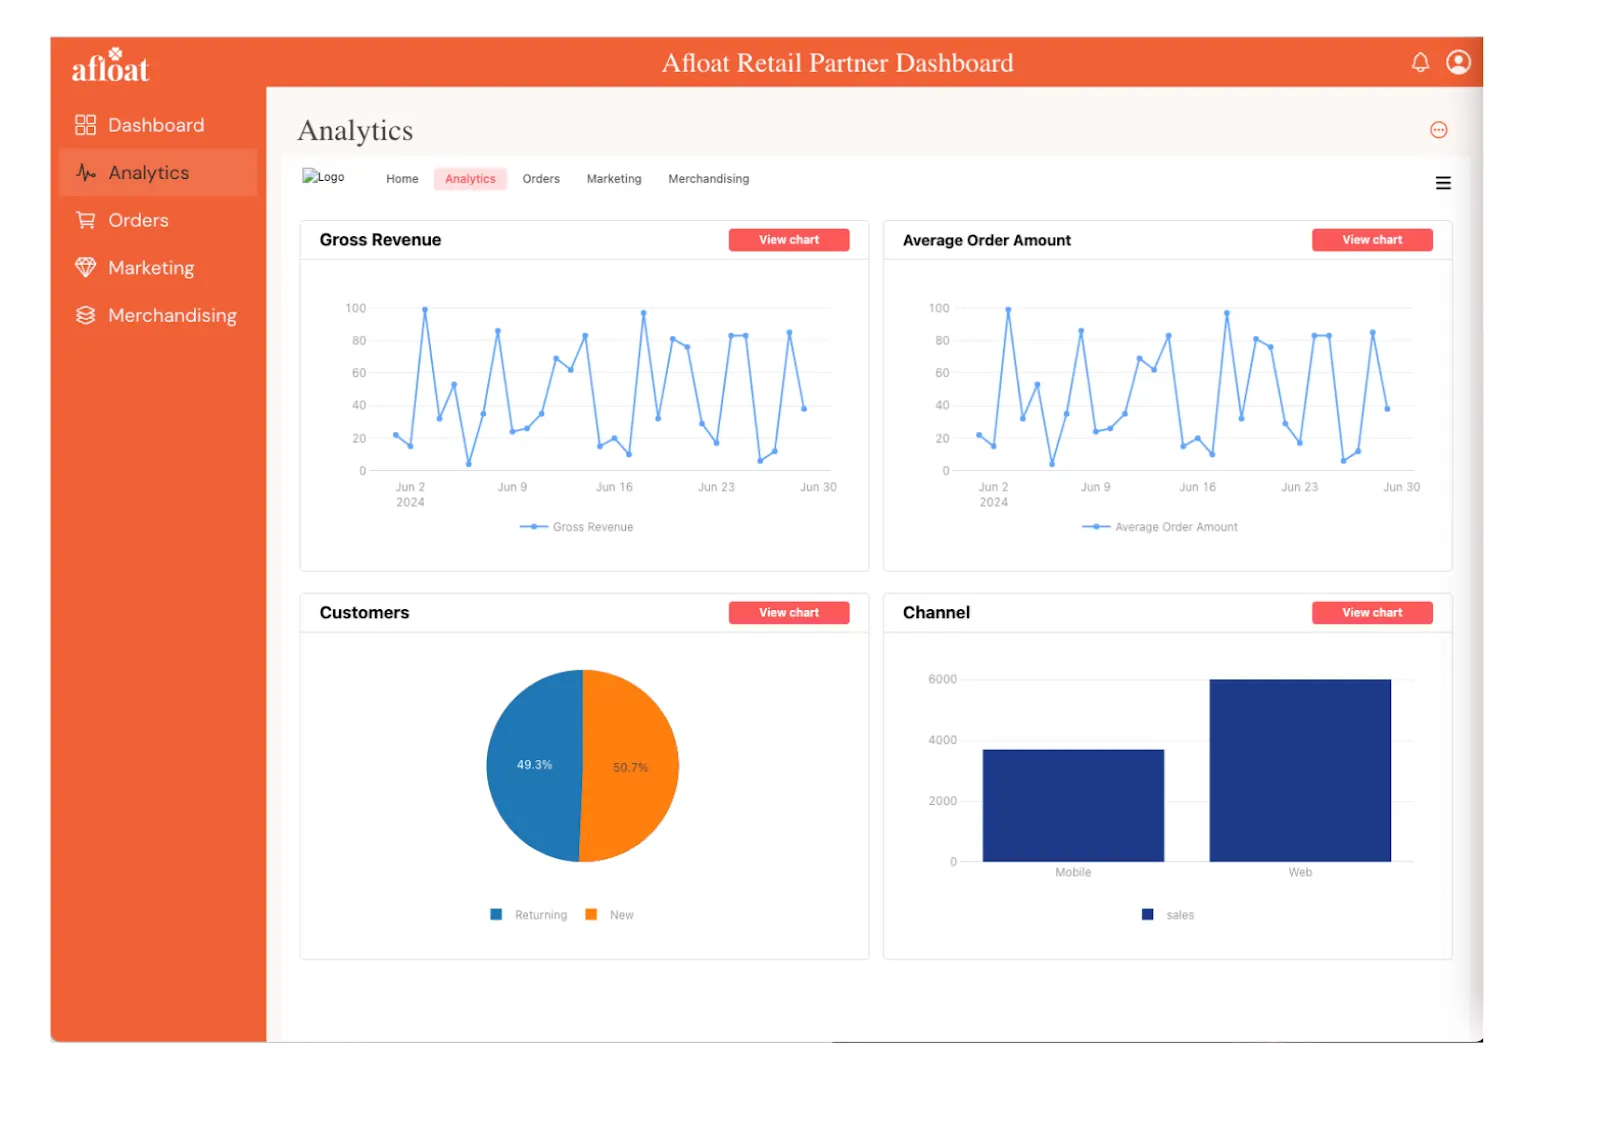View chart for Customers
Image resolution: width=1600 pixels, height=1122 pixels.
[x=789, y=613]
